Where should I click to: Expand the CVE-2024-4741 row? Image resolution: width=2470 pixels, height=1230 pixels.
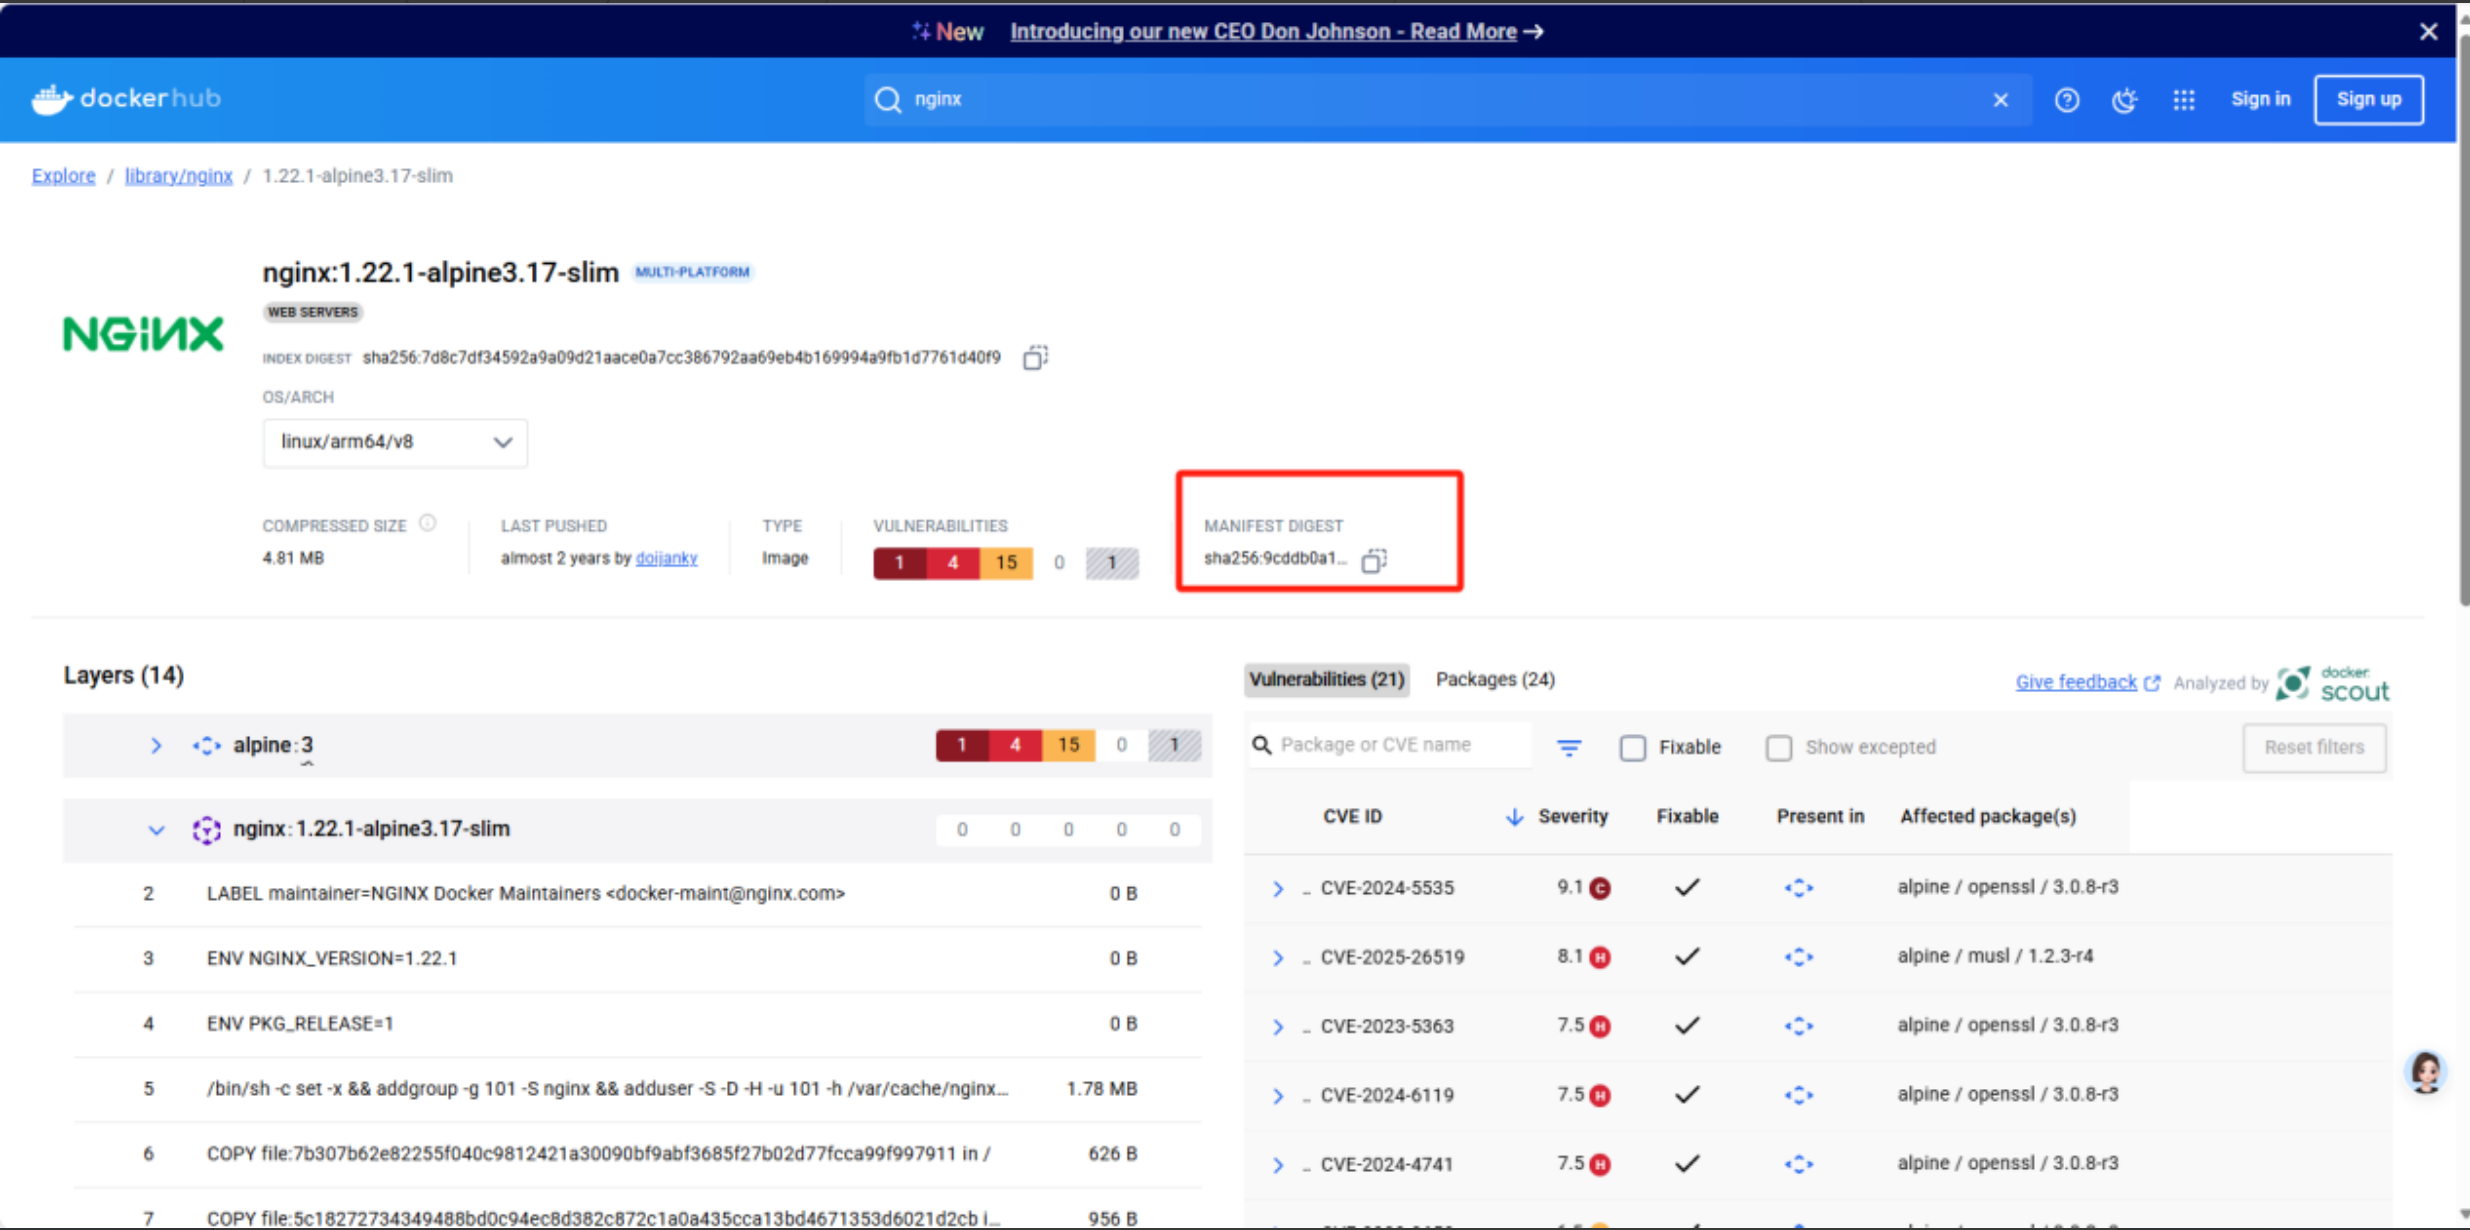pos(1277,1164)
